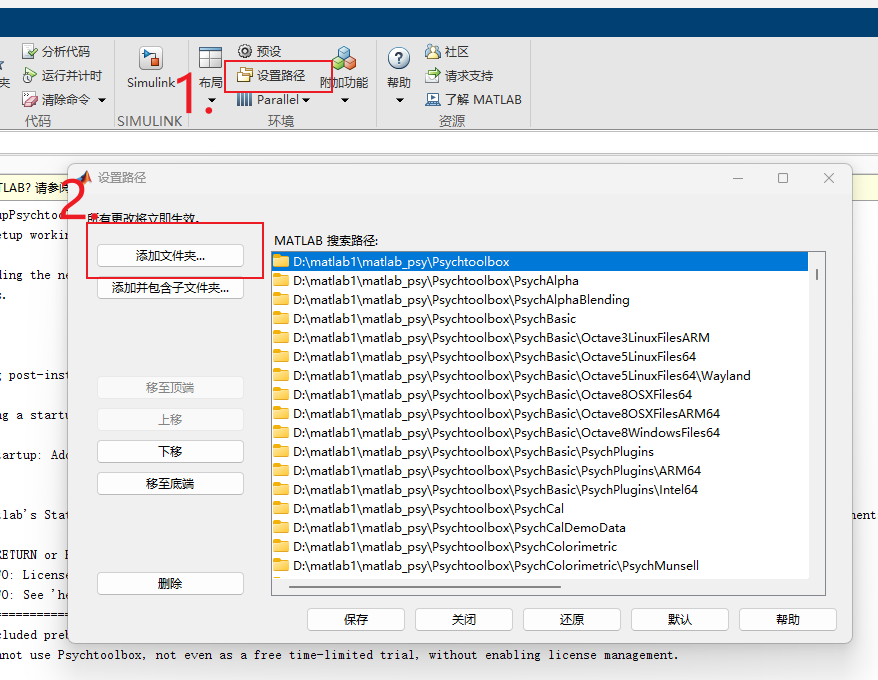878x680 pixels.
Task: Expand the Parallel dropdown menu
Action: click(x=305, y=100)
